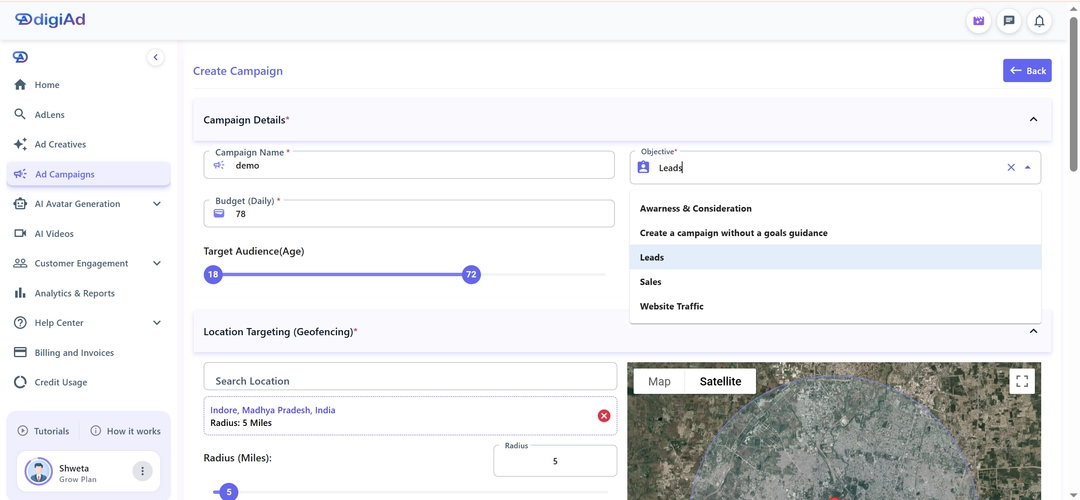Close the Objective dropdown with the arrow
Image resolution: width=1080 pixels, height=500 pixels.
(x=1028, y=167)
